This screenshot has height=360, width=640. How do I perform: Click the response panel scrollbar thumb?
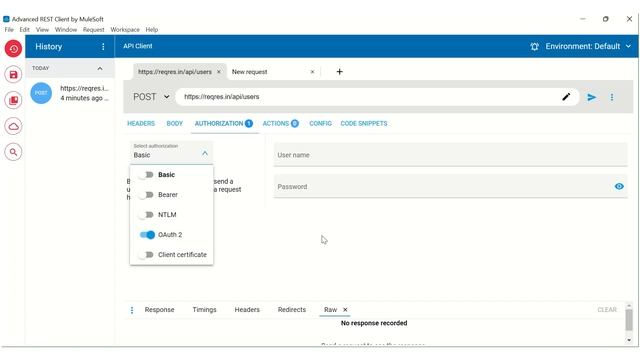629,319
